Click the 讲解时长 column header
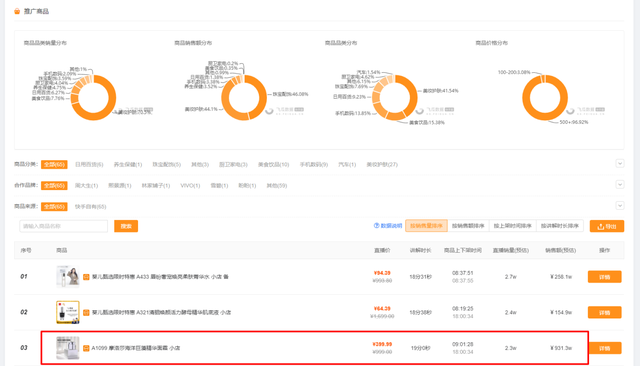Viewport: 640px width, 366px height. coord(420,250)
